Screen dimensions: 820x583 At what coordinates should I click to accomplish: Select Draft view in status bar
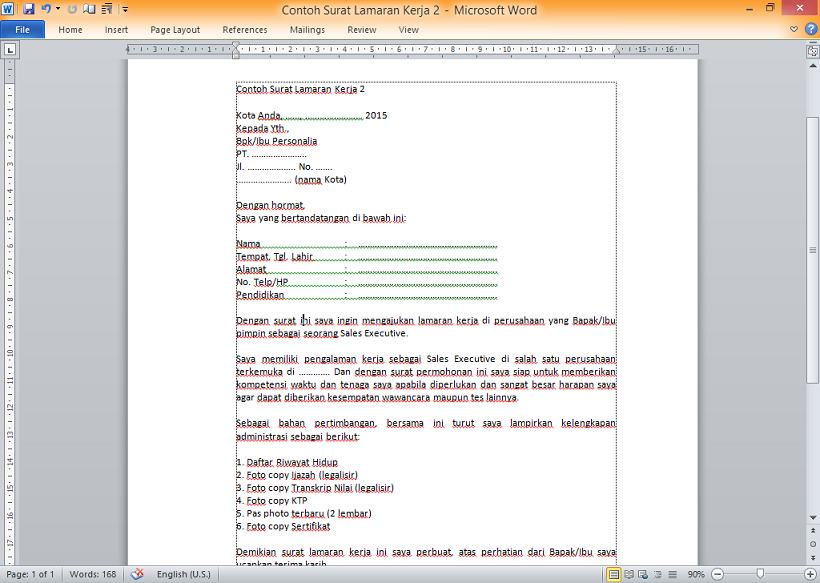(x=671, y=574)
